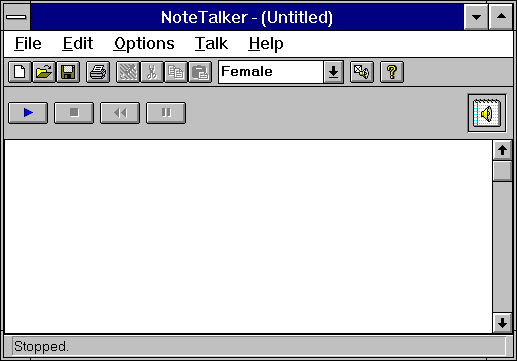The image size is (517, 361).
Task: Cut selection with the scissors icon
Action: click(152, 72)
